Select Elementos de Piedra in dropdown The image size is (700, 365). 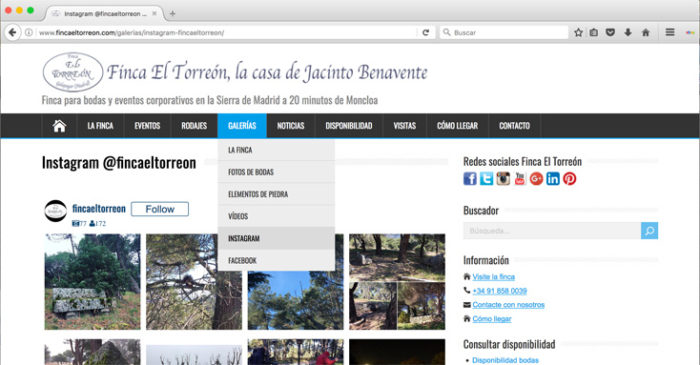(276, 194)
